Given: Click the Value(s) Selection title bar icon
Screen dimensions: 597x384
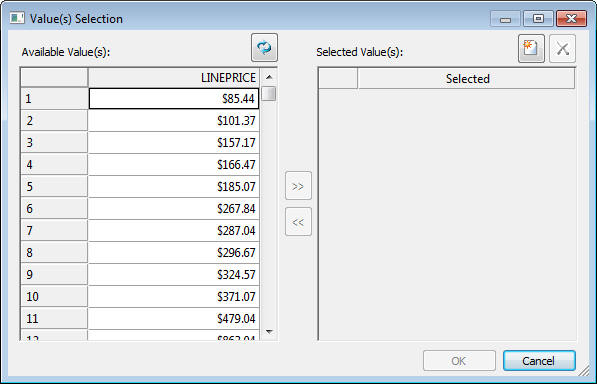Looking at the screenshot, I should (17, 18).
